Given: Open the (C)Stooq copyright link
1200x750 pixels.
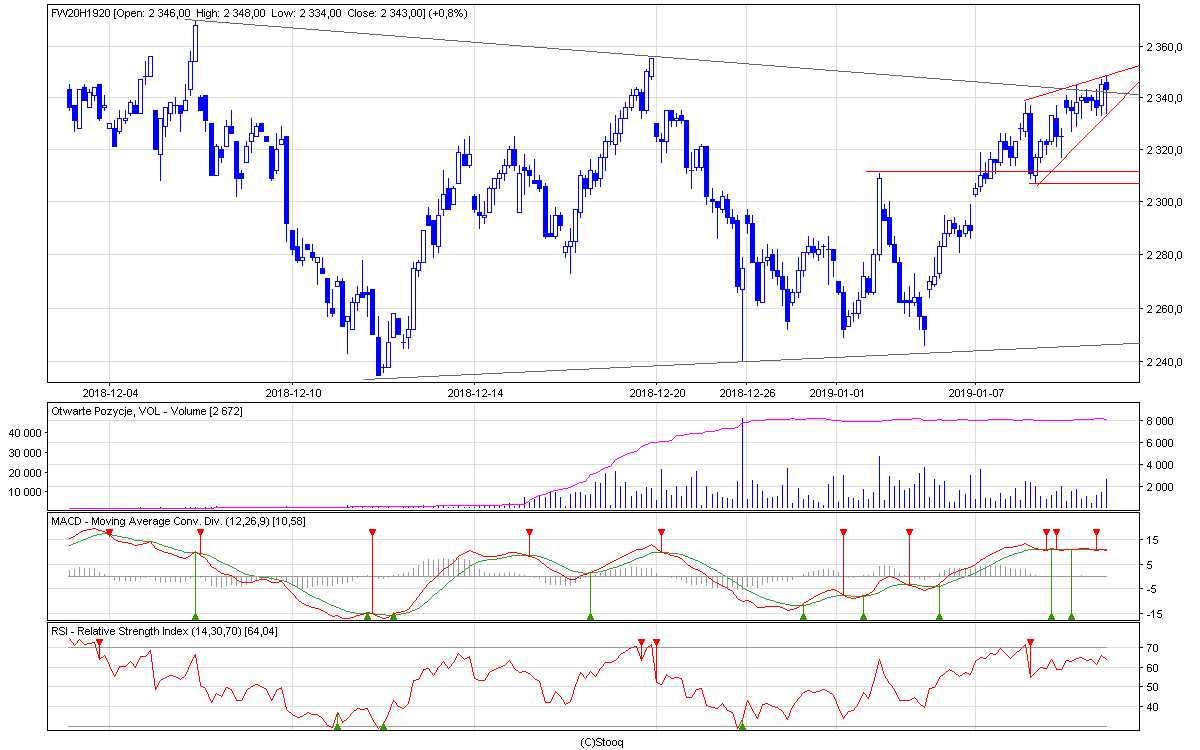Looking at the screenshot, I should coord(601,742).
